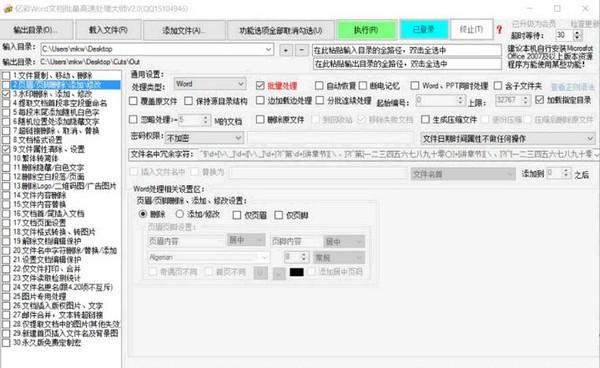This screenshot has width=600, height=368.
Task: Select list row 25.图片专用处理
Action: point(61,296)
